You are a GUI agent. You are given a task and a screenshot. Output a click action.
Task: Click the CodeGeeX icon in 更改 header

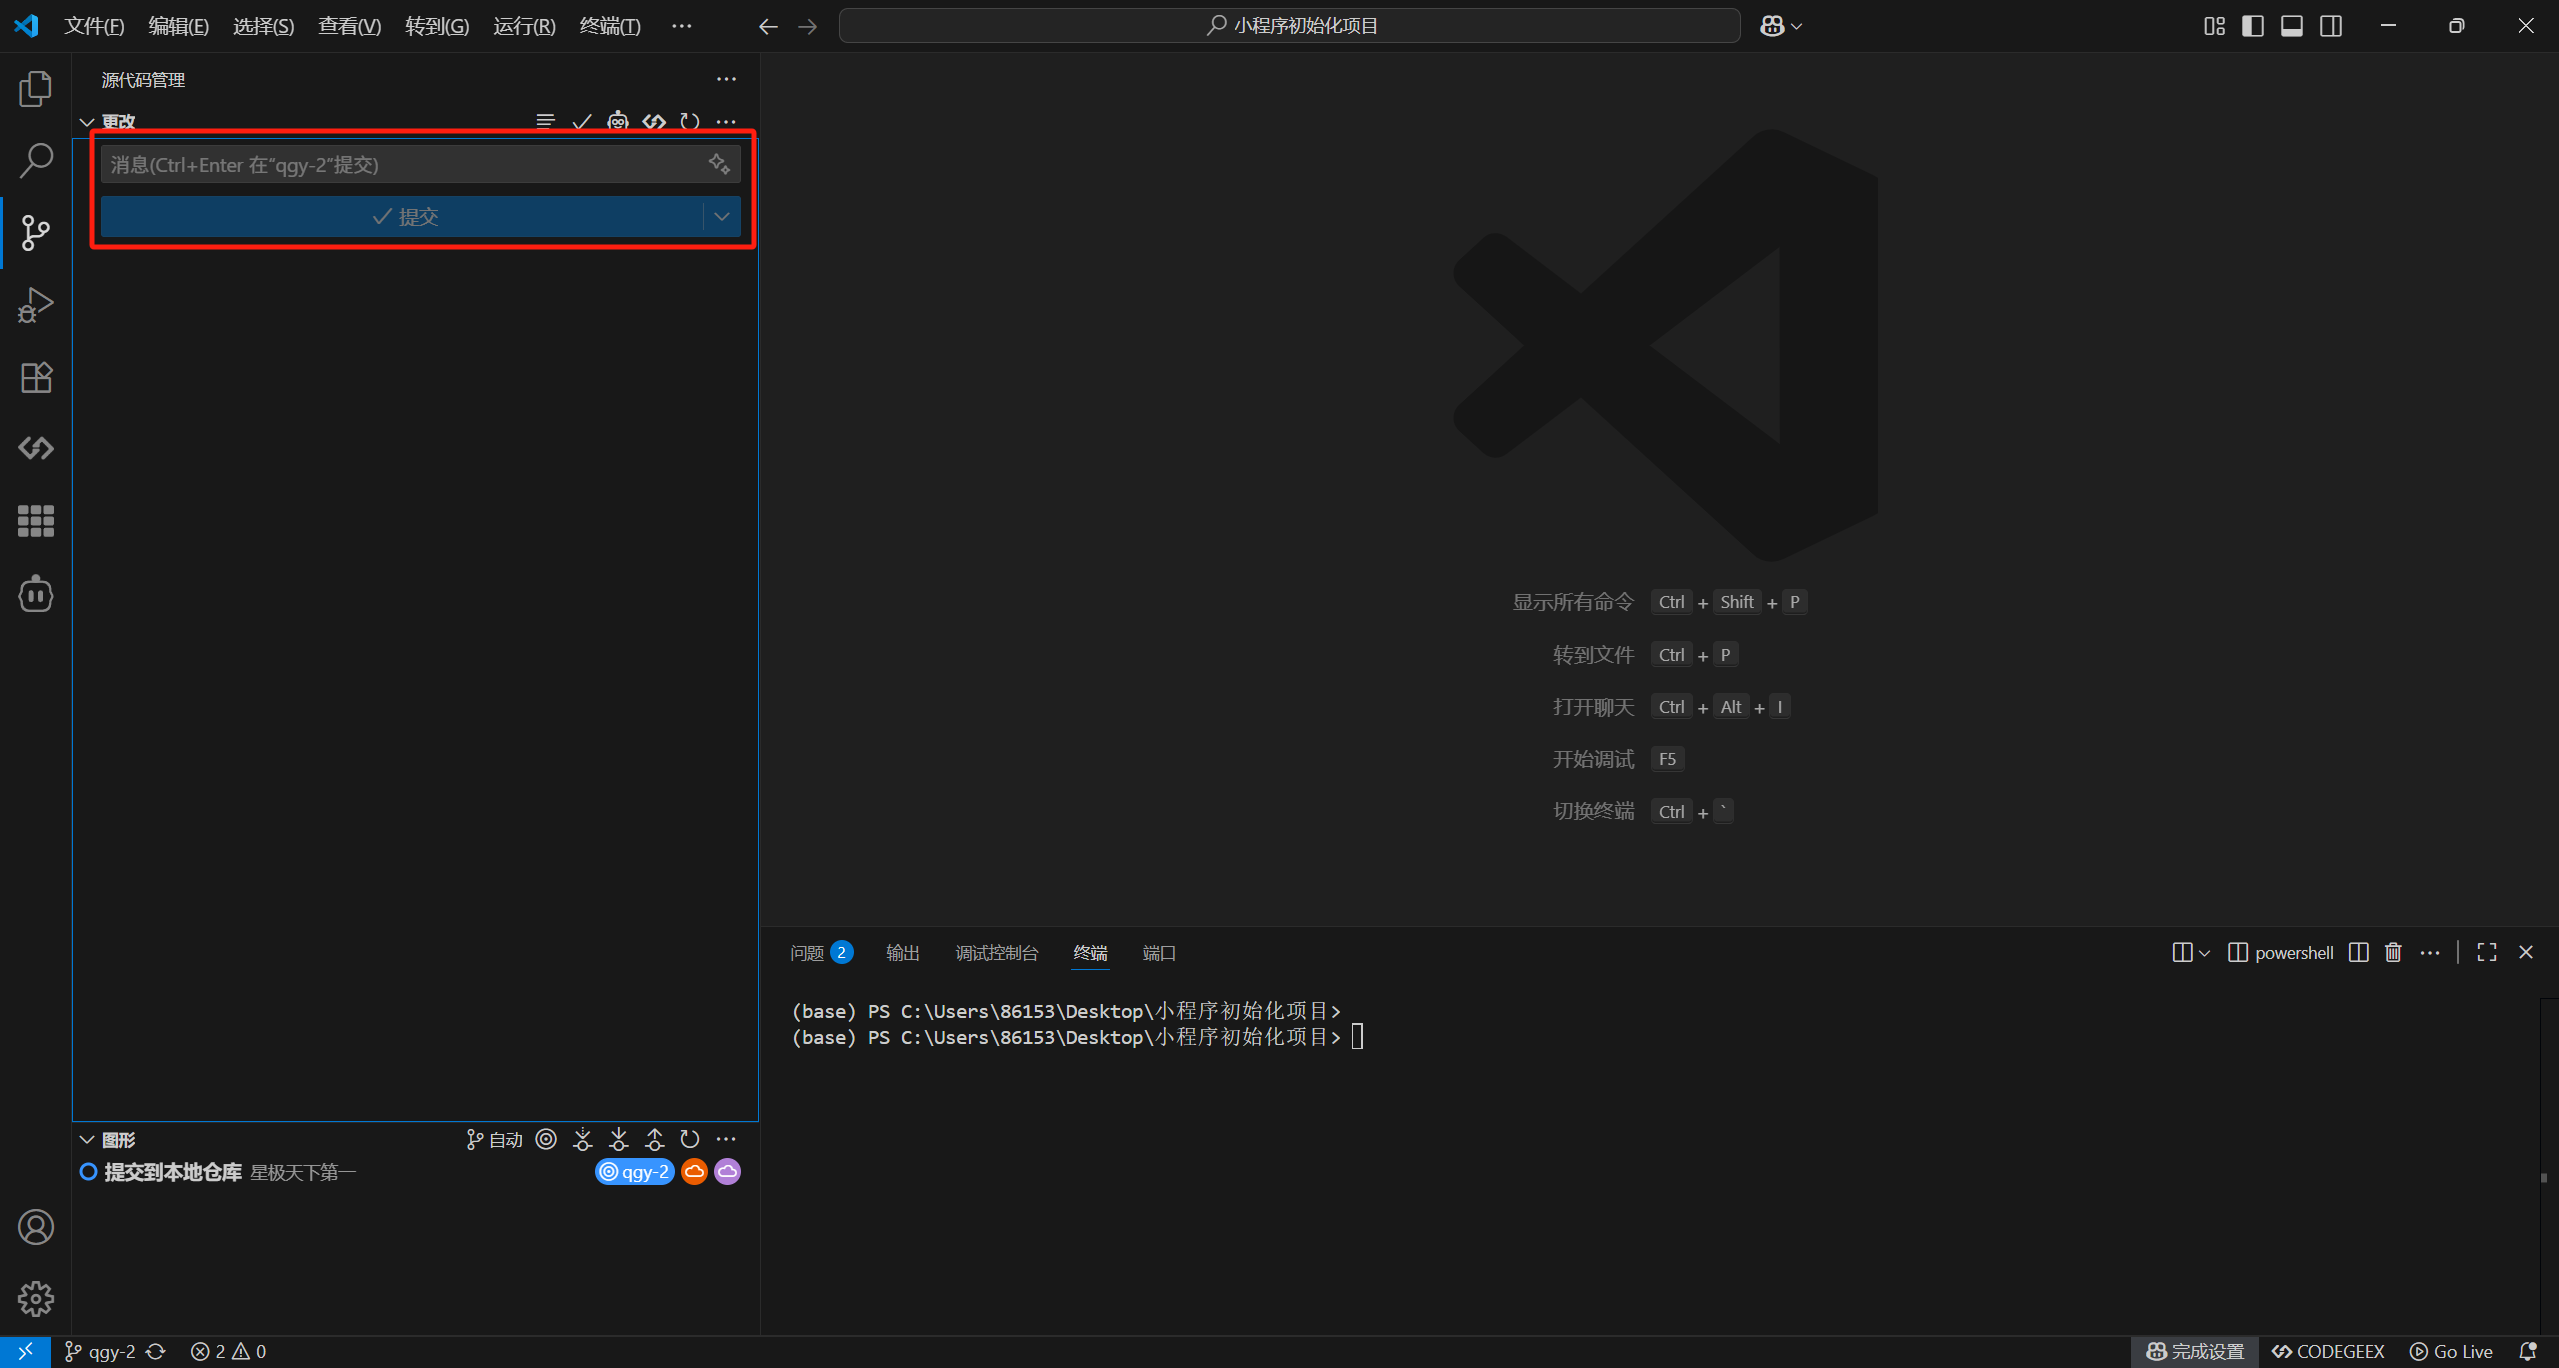(x=654, y=121)
